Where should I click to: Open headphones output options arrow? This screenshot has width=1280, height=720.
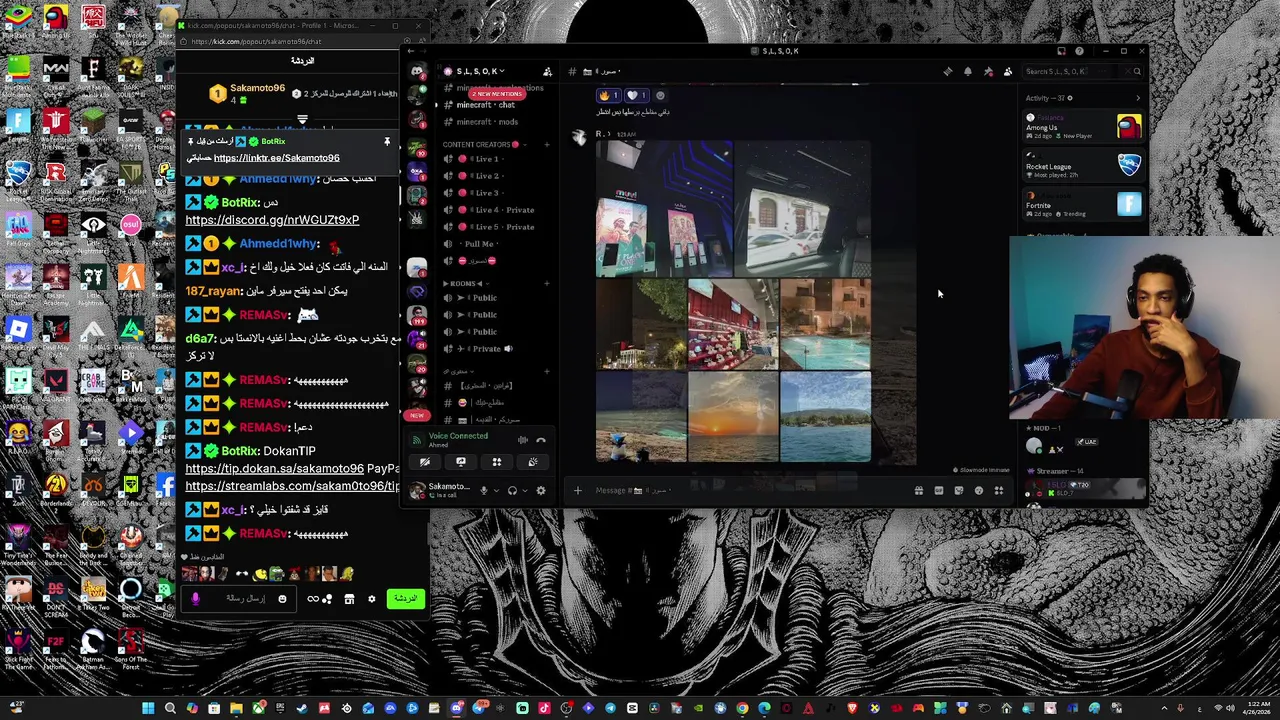click(524, 490)
